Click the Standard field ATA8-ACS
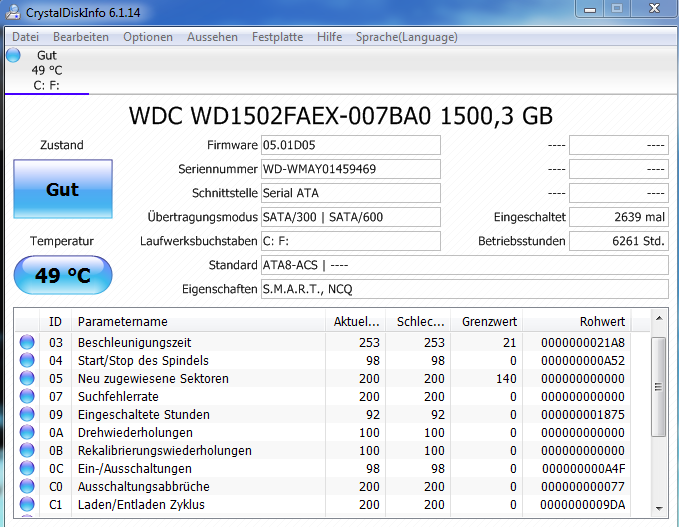This screenshot has height=527, width=679. tap(465, 265)
